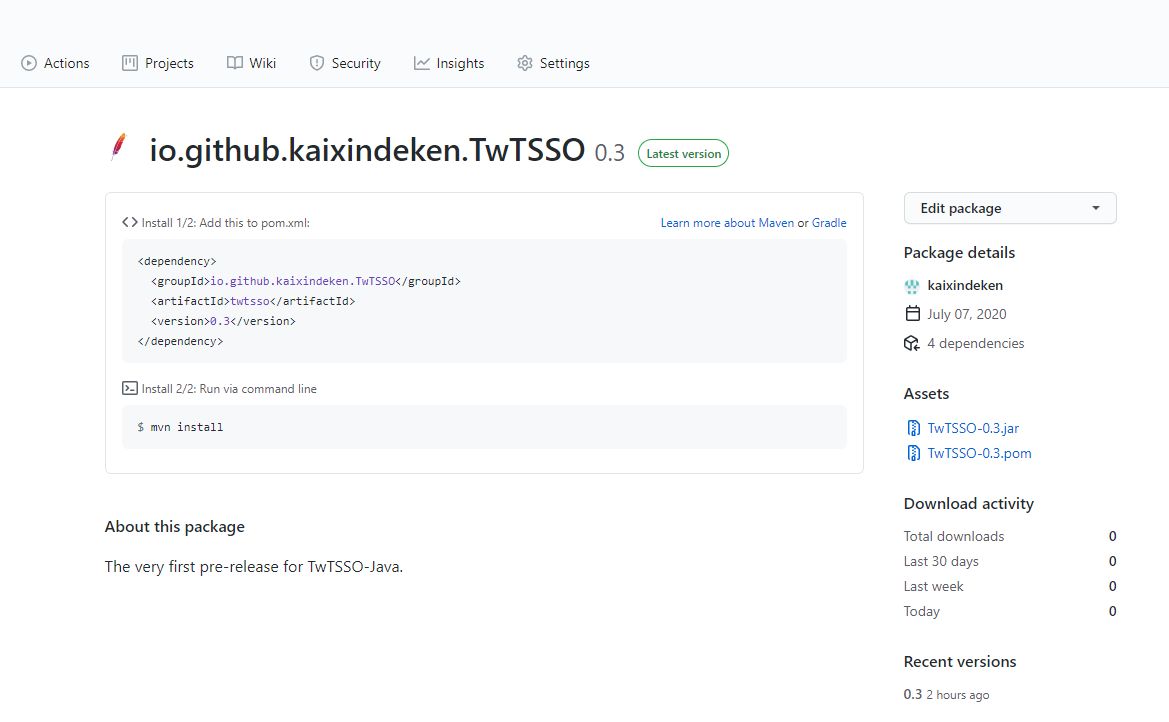Image resolution: width=1169 pixels, height=722 pixels.
Task: Switch to the Wiki tab
Action: tap(251, 63)
